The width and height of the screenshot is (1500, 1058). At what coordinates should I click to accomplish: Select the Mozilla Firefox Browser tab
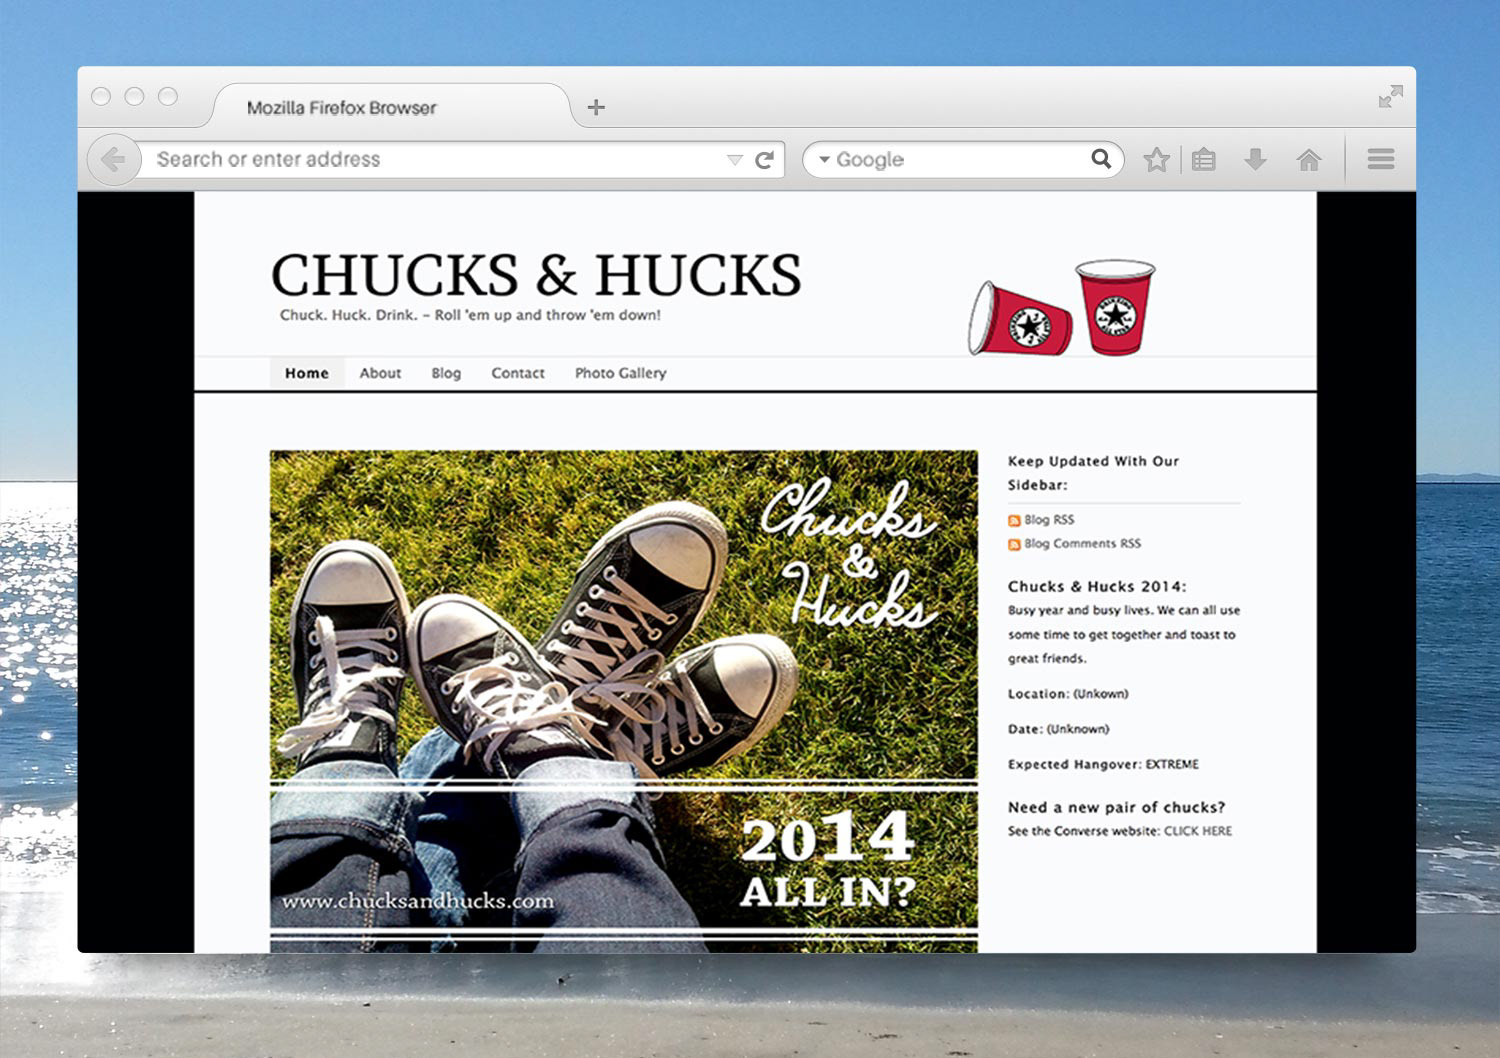(341, 108)
